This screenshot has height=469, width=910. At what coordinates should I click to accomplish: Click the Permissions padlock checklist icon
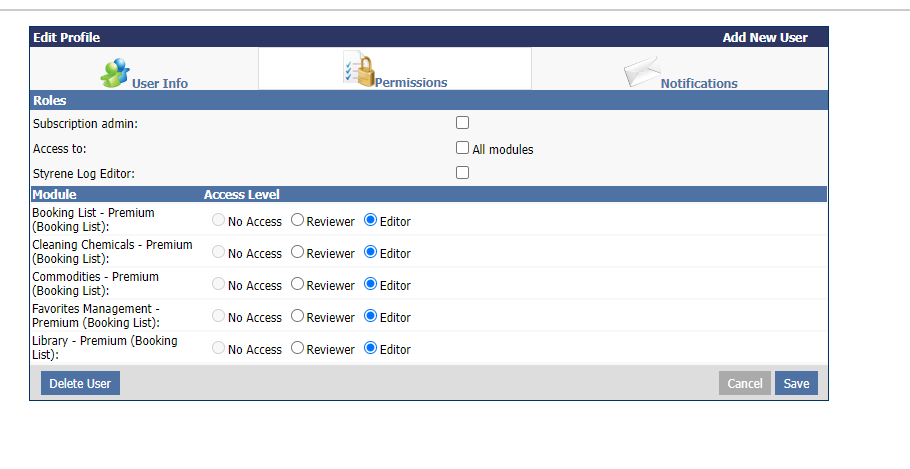tap(358, 70)
